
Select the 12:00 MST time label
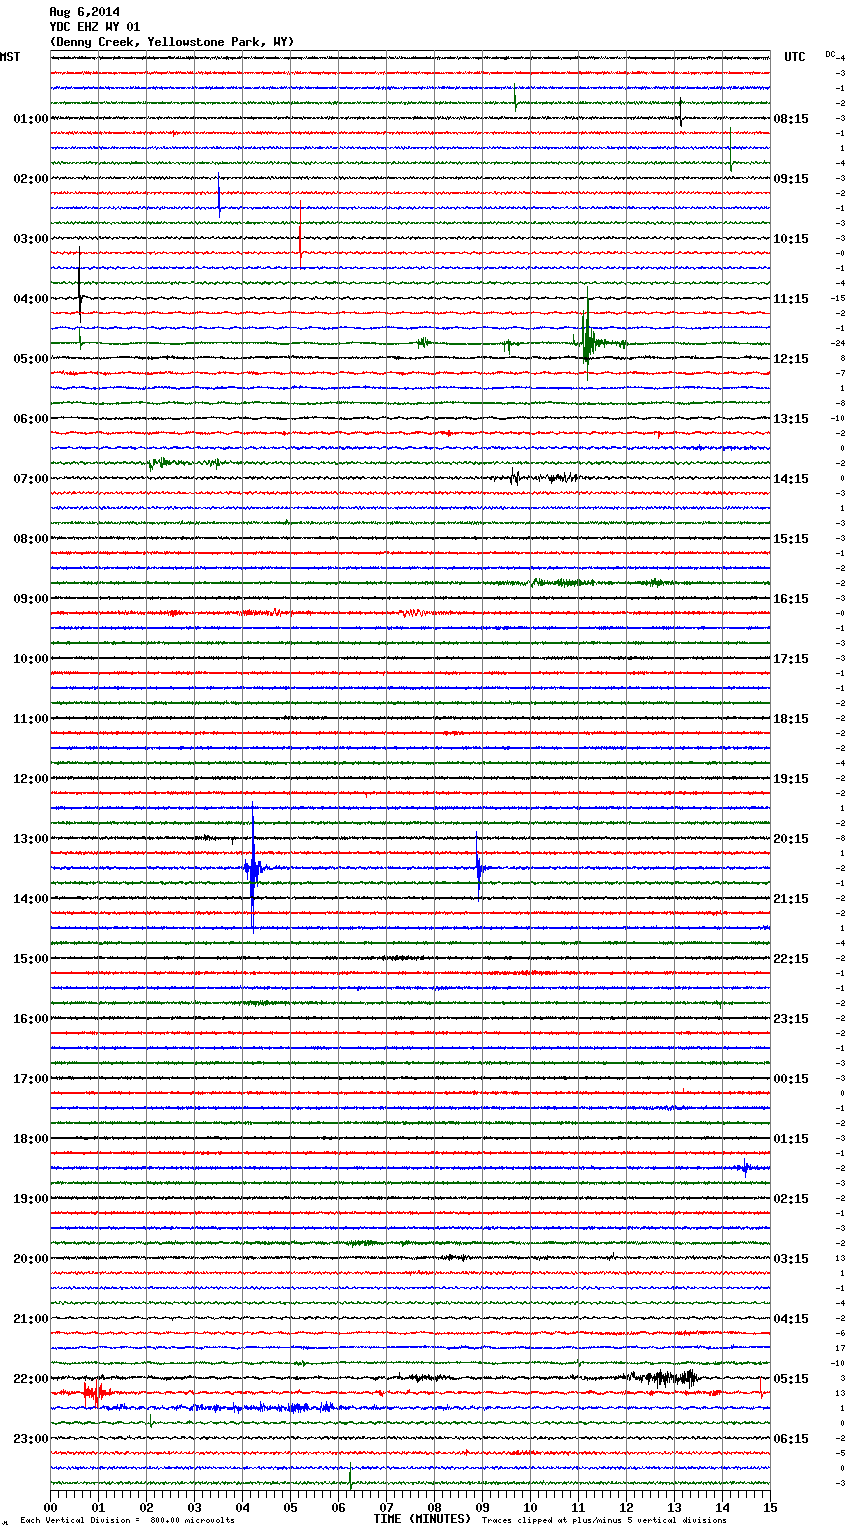[31, 779]
